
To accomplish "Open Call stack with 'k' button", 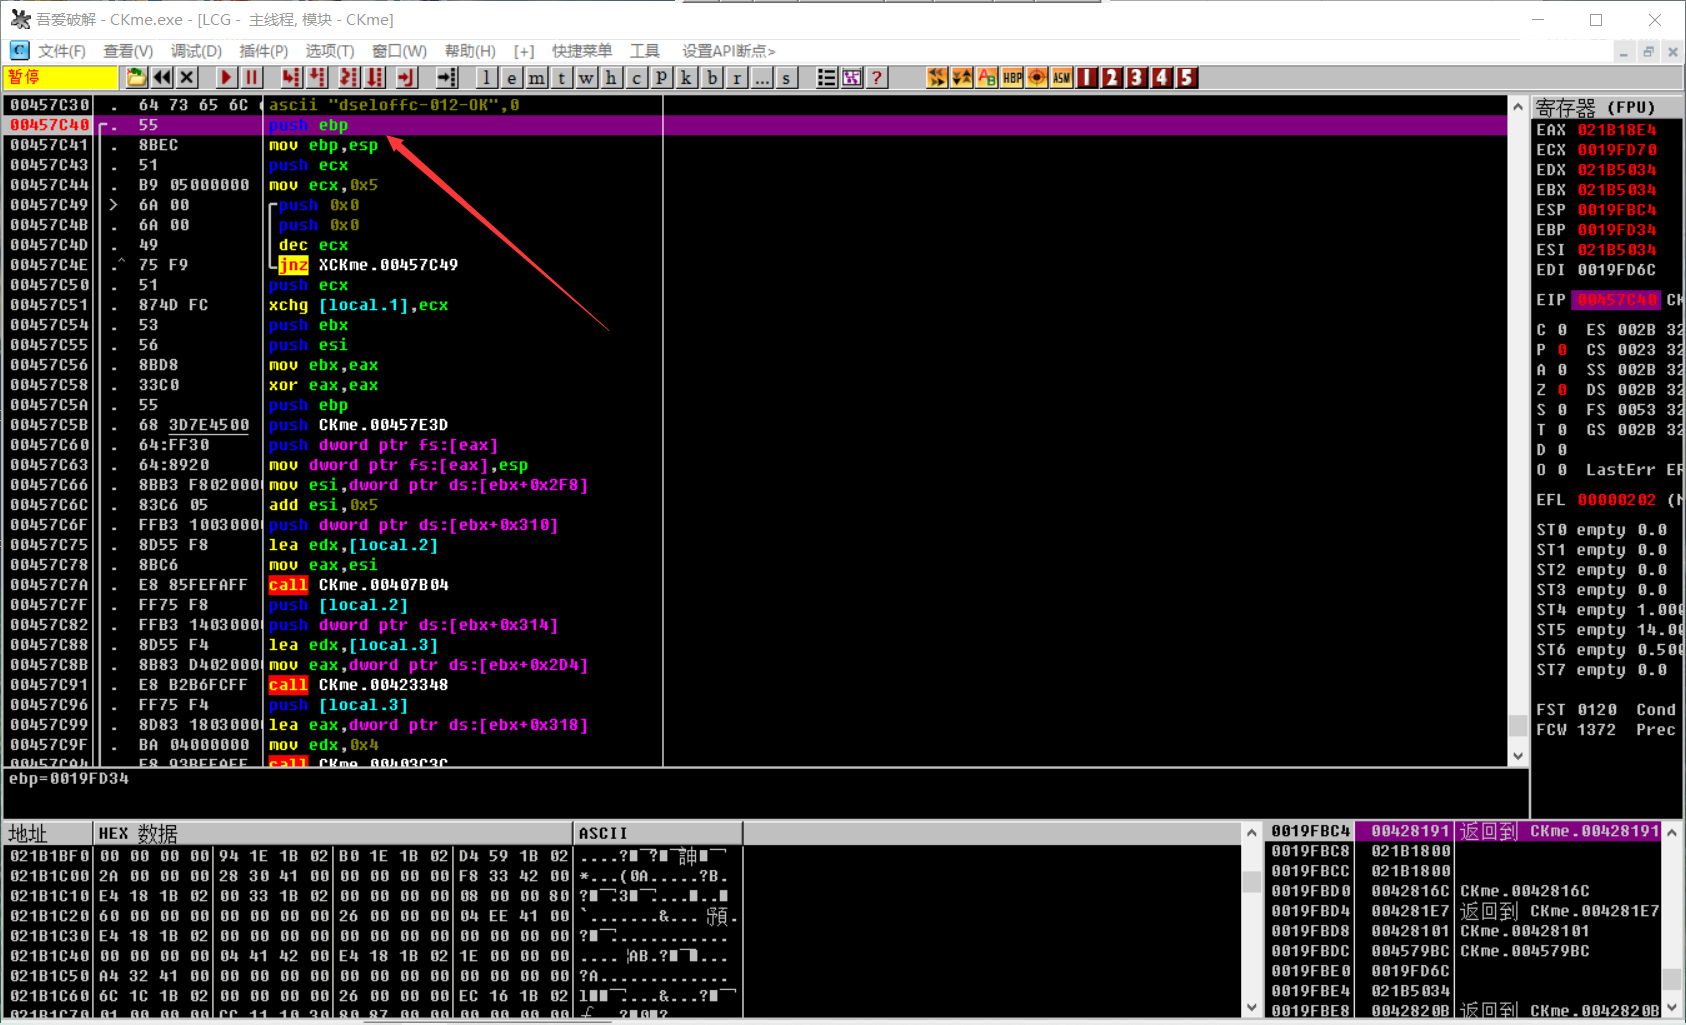I will (686, 78).
